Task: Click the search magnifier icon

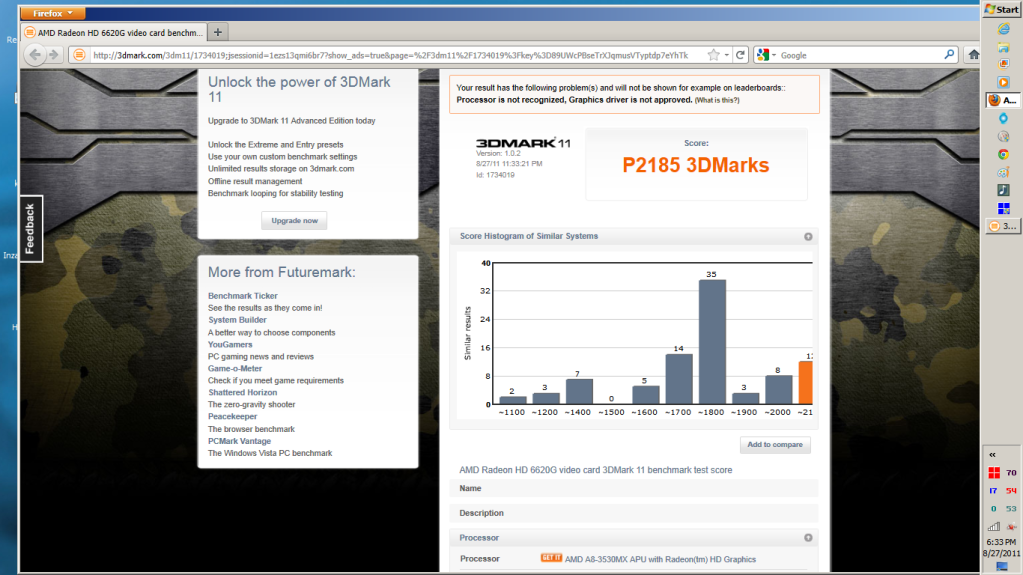Action: click(x=949, y=55)
